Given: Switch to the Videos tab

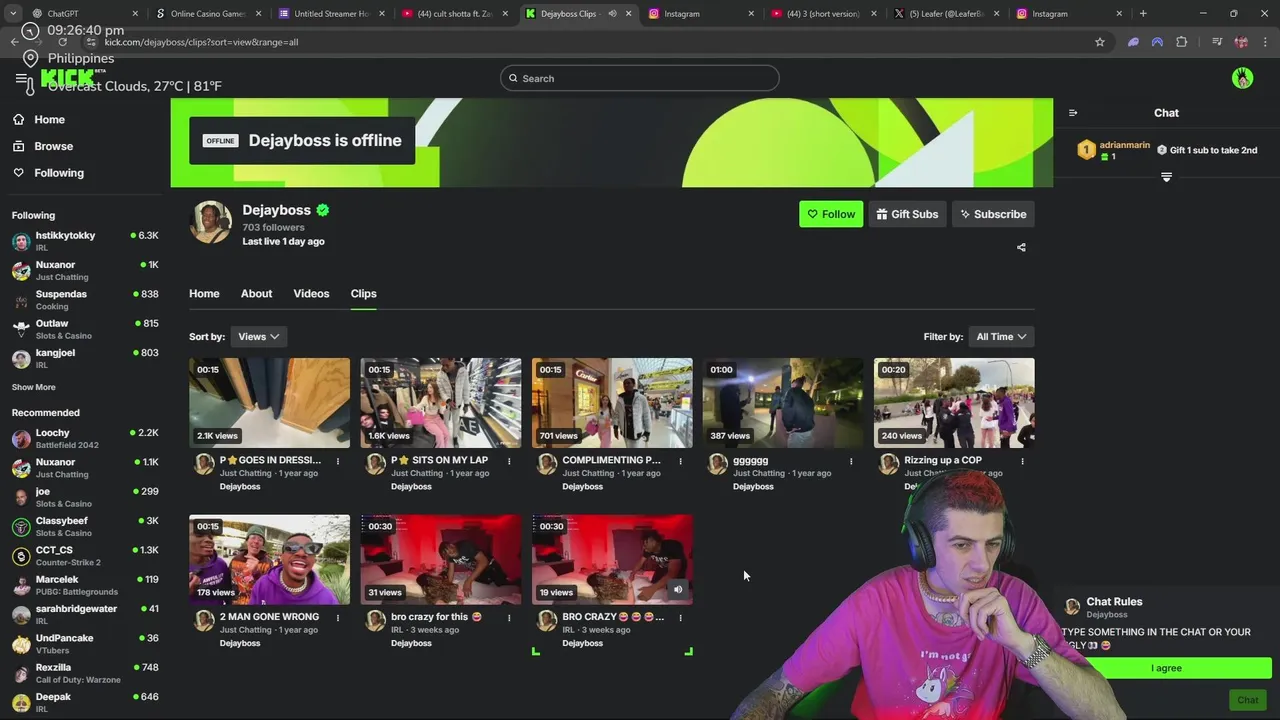Looking at the screenshot, I should pyautogui.click(x=311, y=293).
